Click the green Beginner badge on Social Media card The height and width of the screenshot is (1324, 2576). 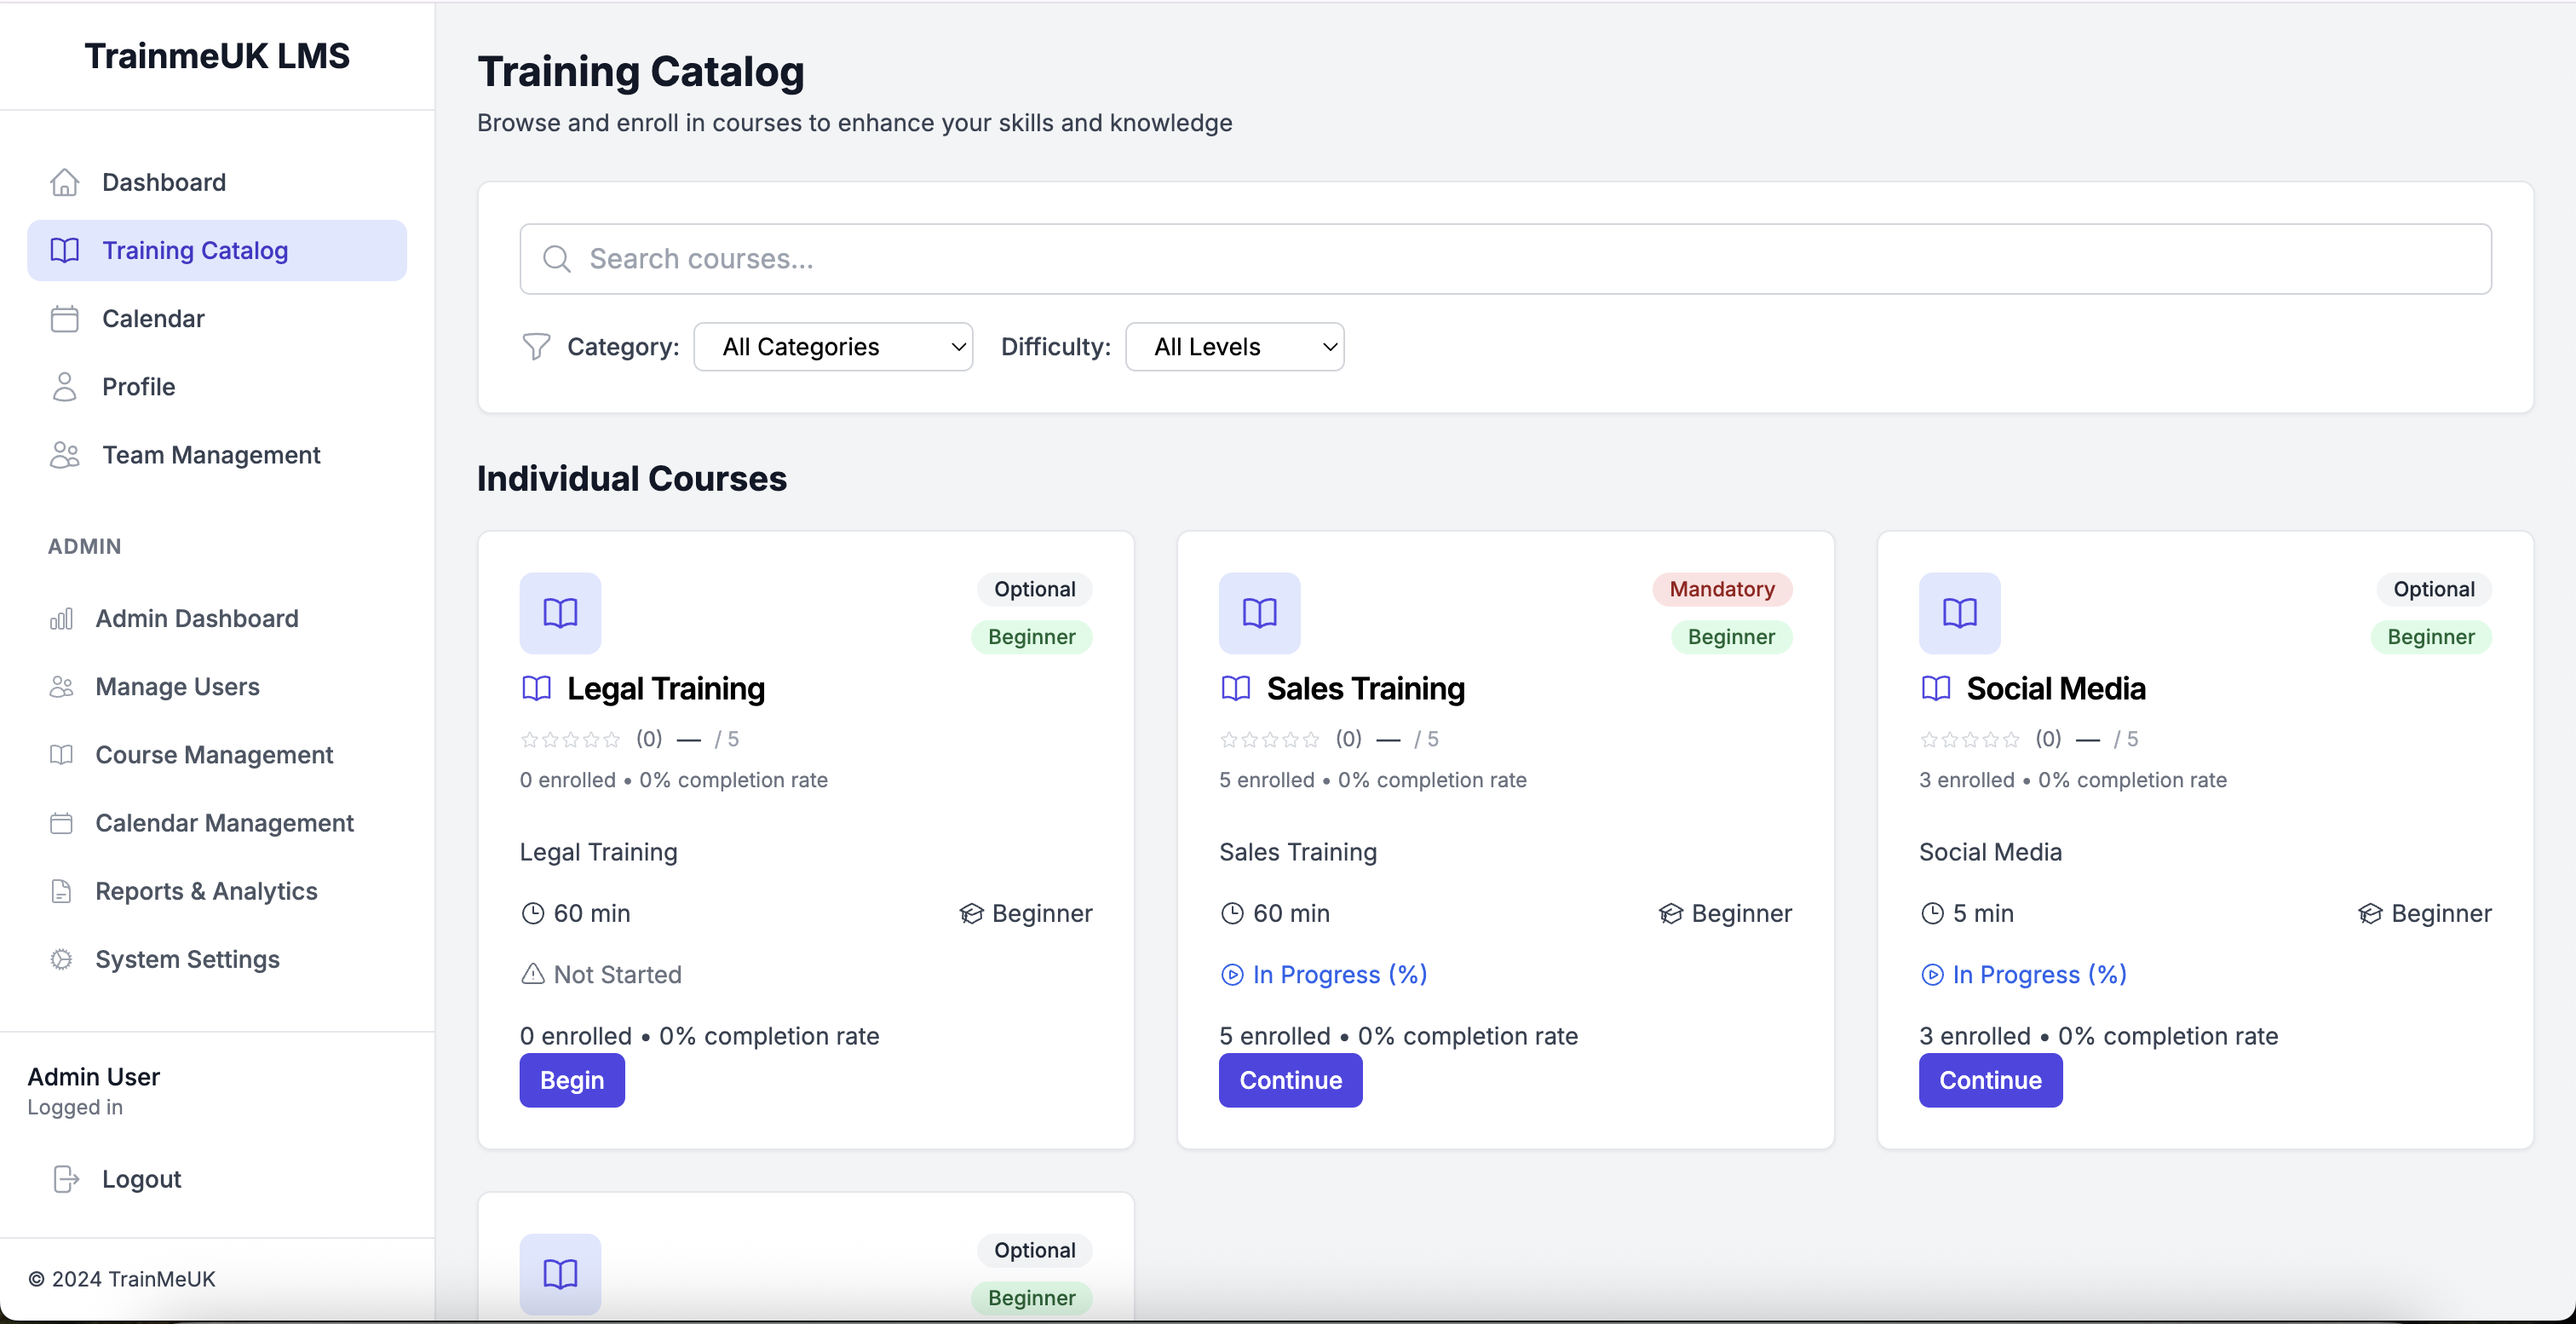[x=2430, y=637]
